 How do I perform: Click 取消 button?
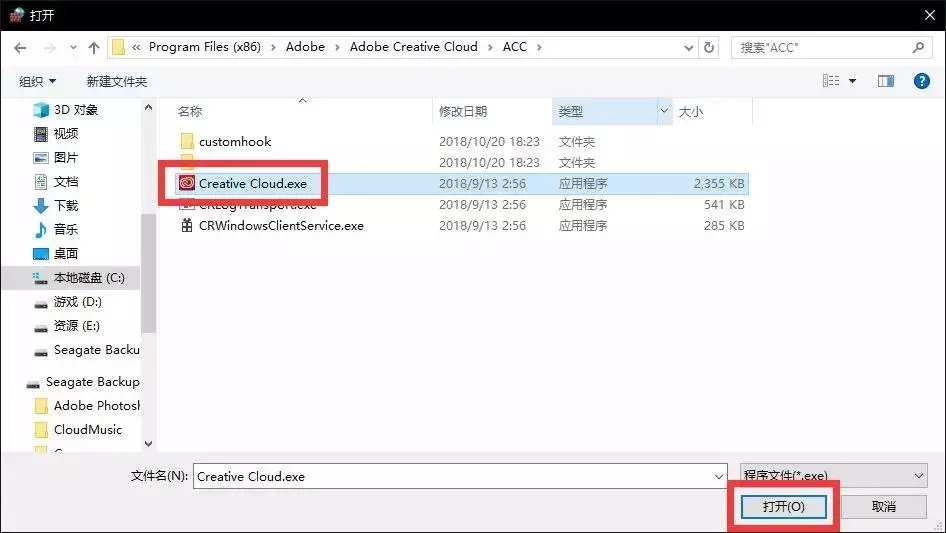[883, 506]
